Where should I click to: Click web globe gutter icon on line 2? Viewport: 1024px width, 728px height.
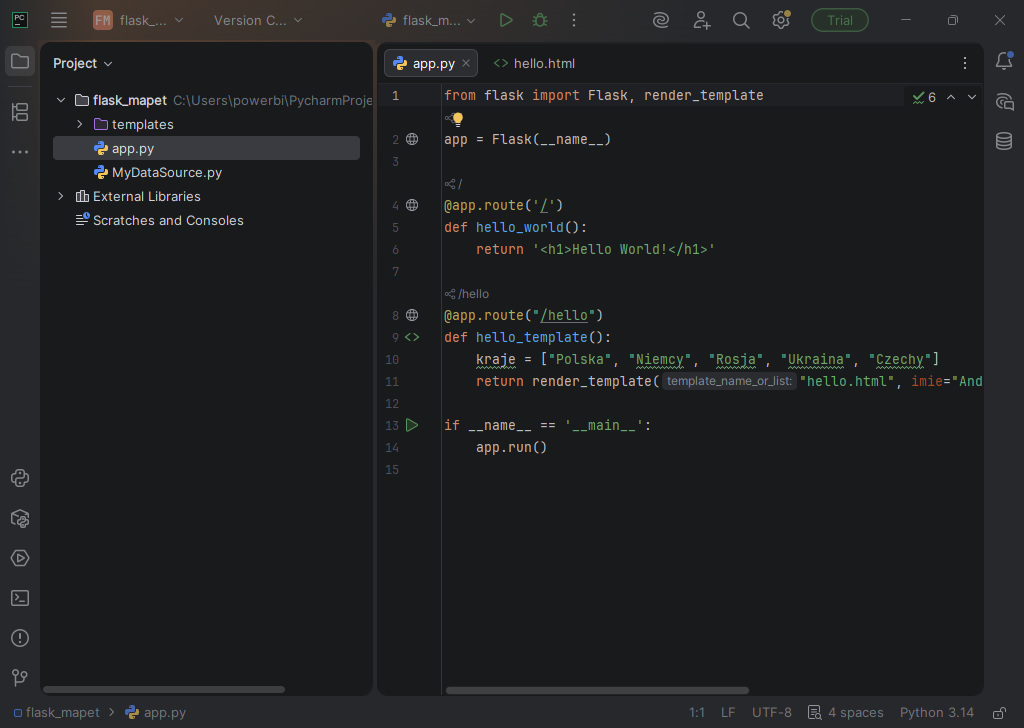pos(412,139)
